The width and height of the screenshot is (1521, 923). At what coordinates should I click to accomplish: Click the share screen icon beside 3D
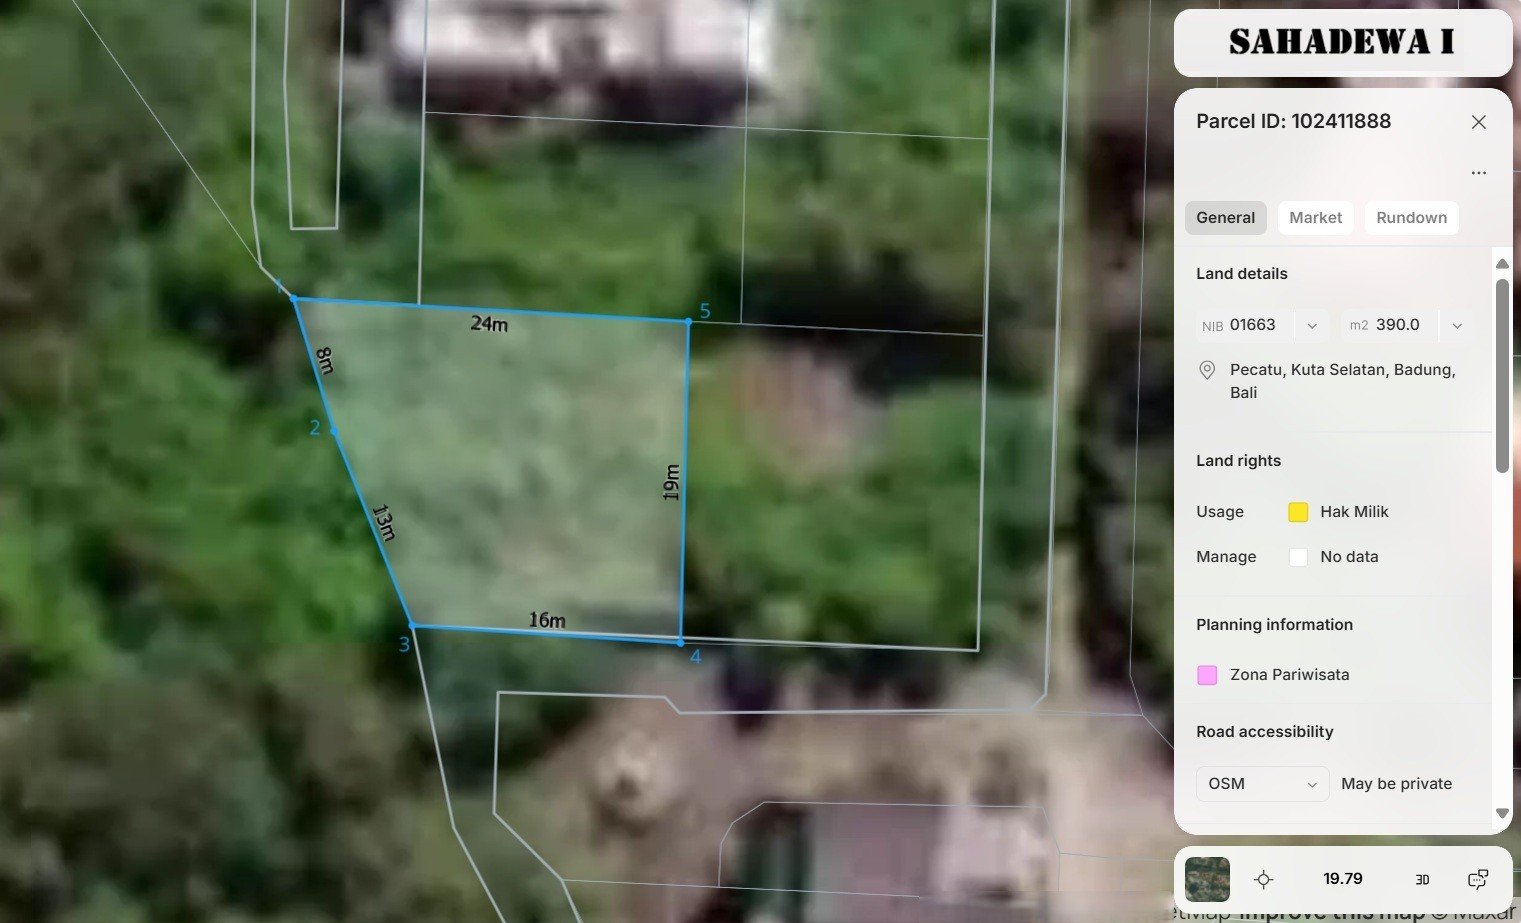pos(1477,879)
